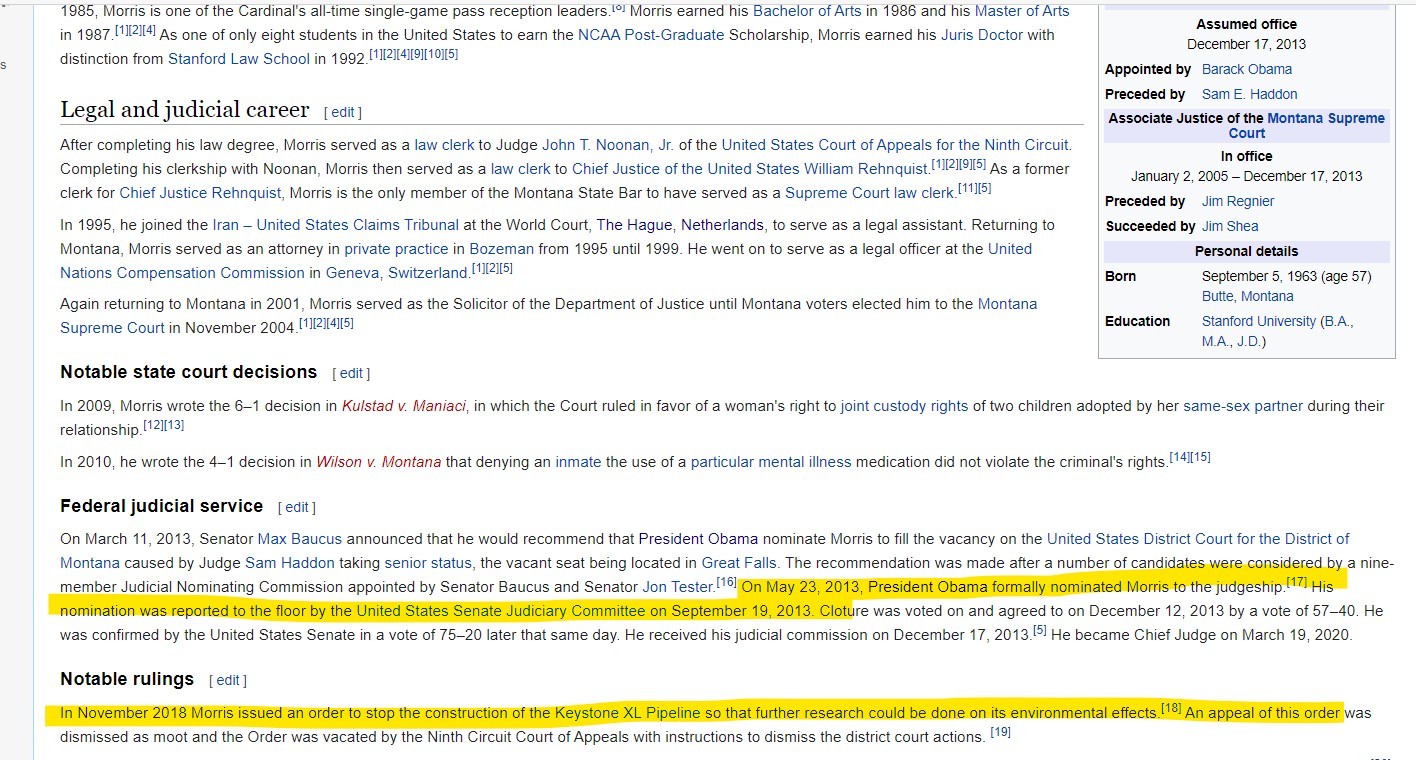
Task: Open the Jim Regnier infobox link
Action: pos(1238,201)
